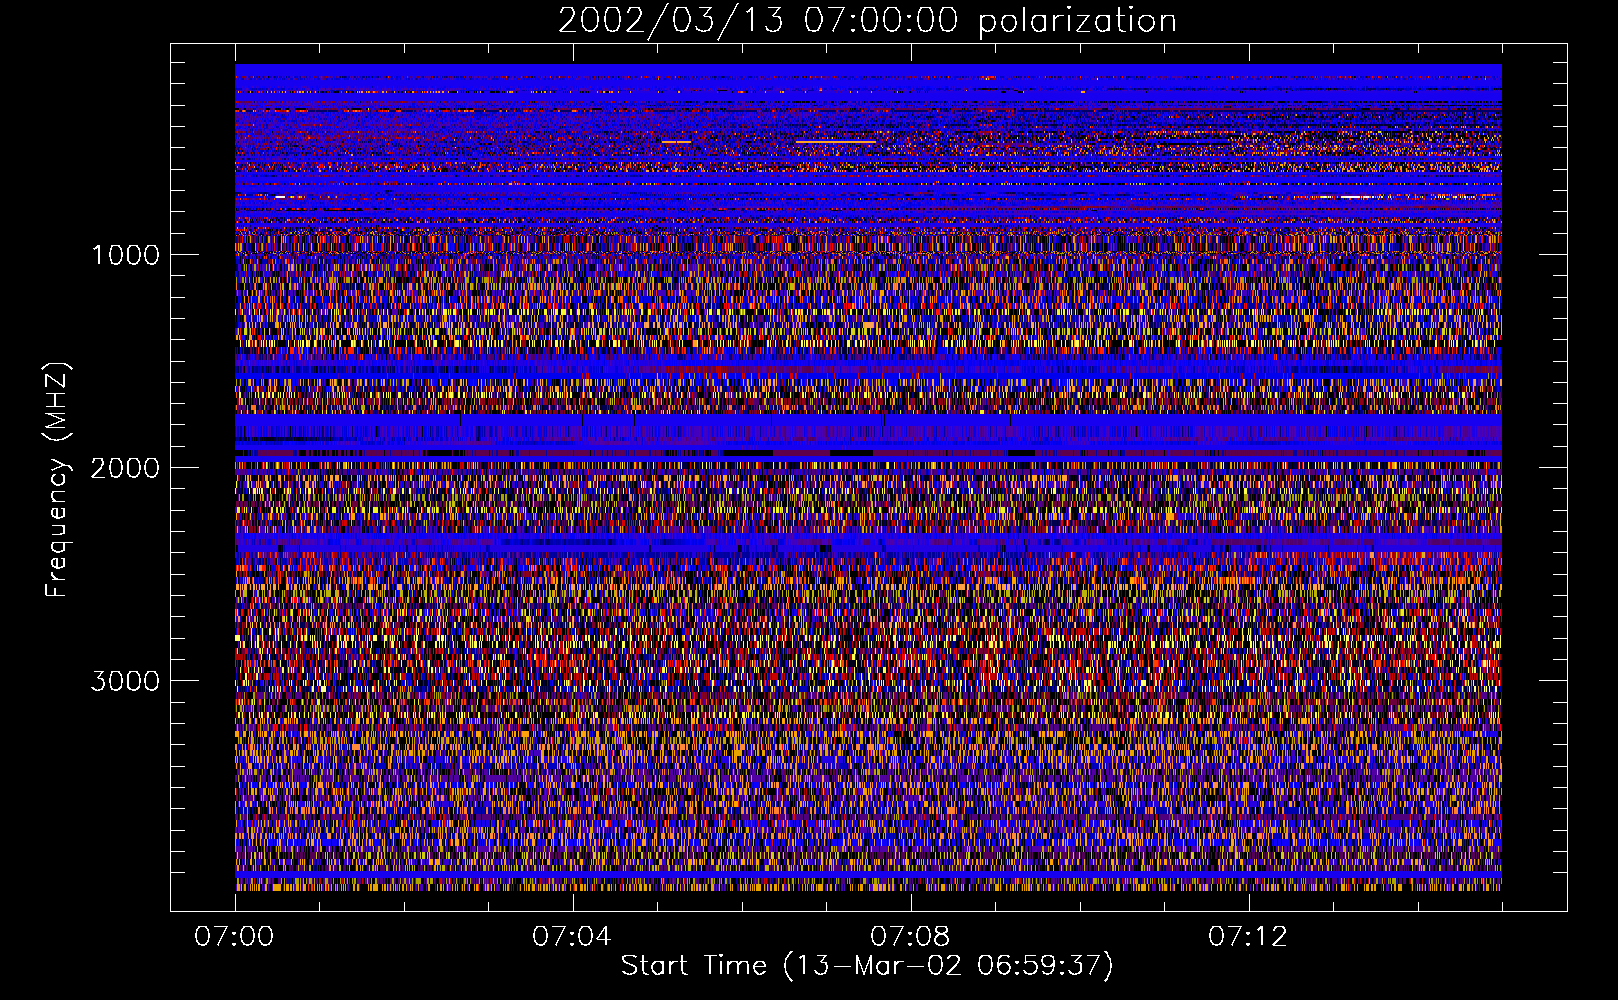Click the 2000 frequency tick label

[x=125, y=468]
